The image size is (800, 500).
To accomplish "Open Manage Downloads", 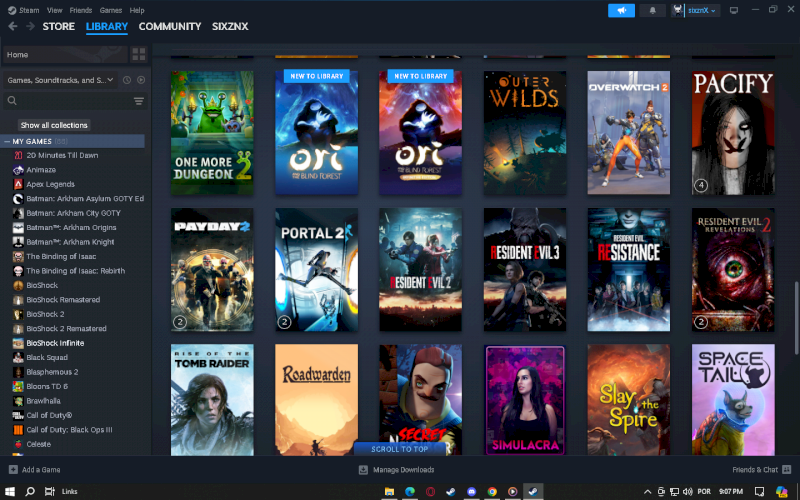I will [x=397, y=469].
